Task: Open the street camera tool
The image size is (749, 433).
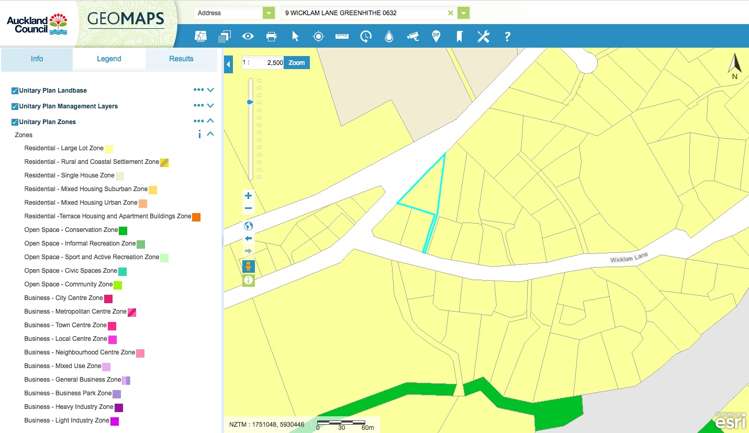Action: 413,36
